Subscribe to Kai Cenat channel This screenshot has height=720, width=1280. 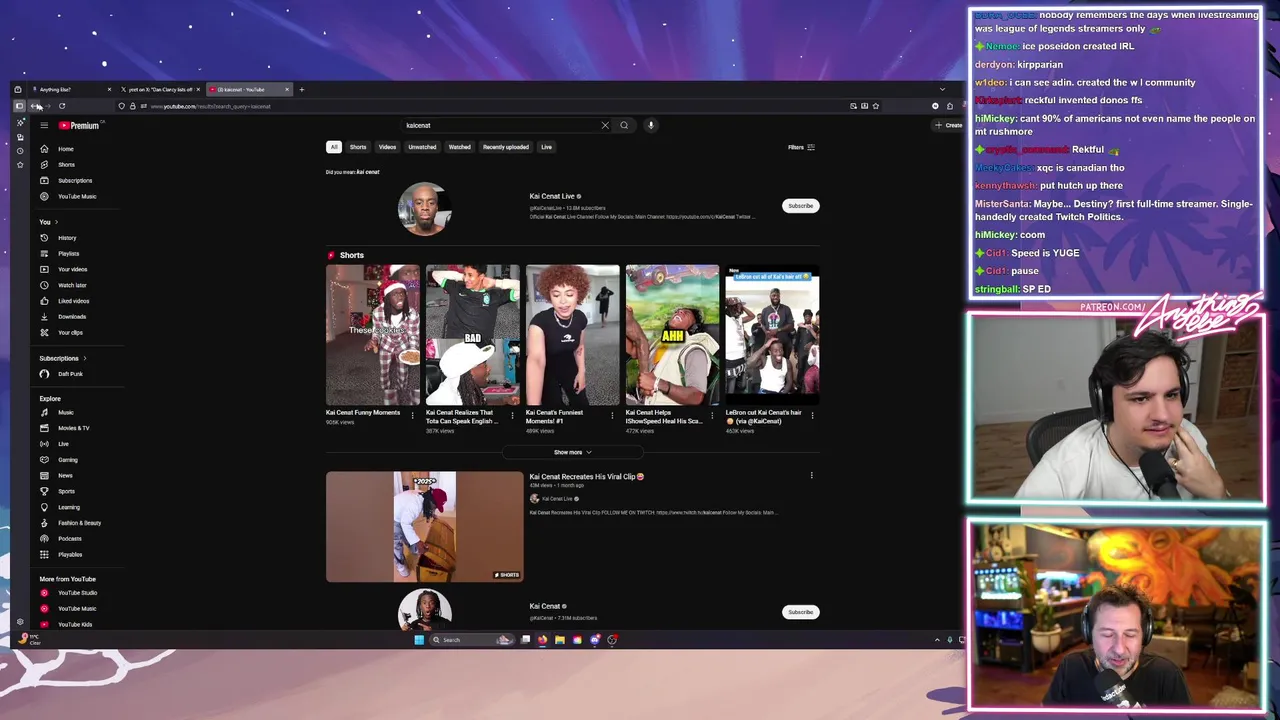[800, 612]
